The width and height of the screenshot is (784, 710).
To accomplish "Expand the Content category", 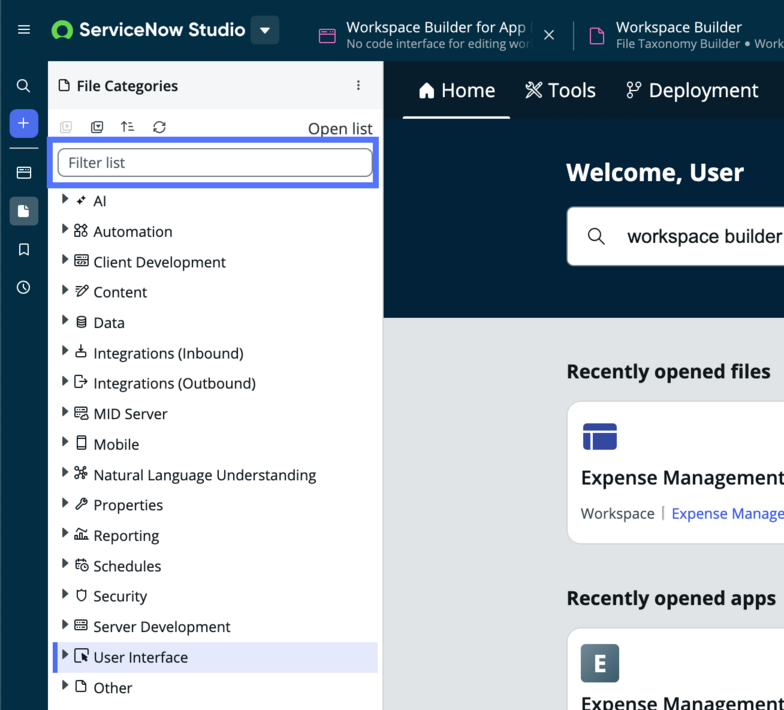I will 64,290.
